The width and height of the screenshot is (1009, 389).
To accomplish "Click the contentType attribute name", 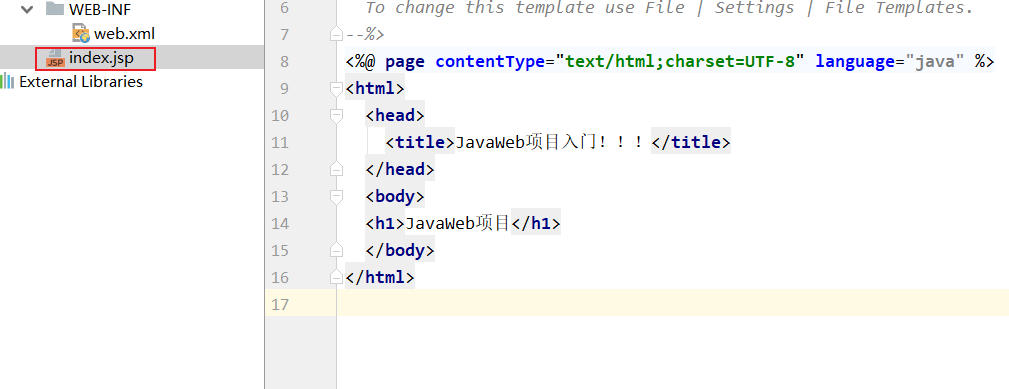I will (490, 62).
